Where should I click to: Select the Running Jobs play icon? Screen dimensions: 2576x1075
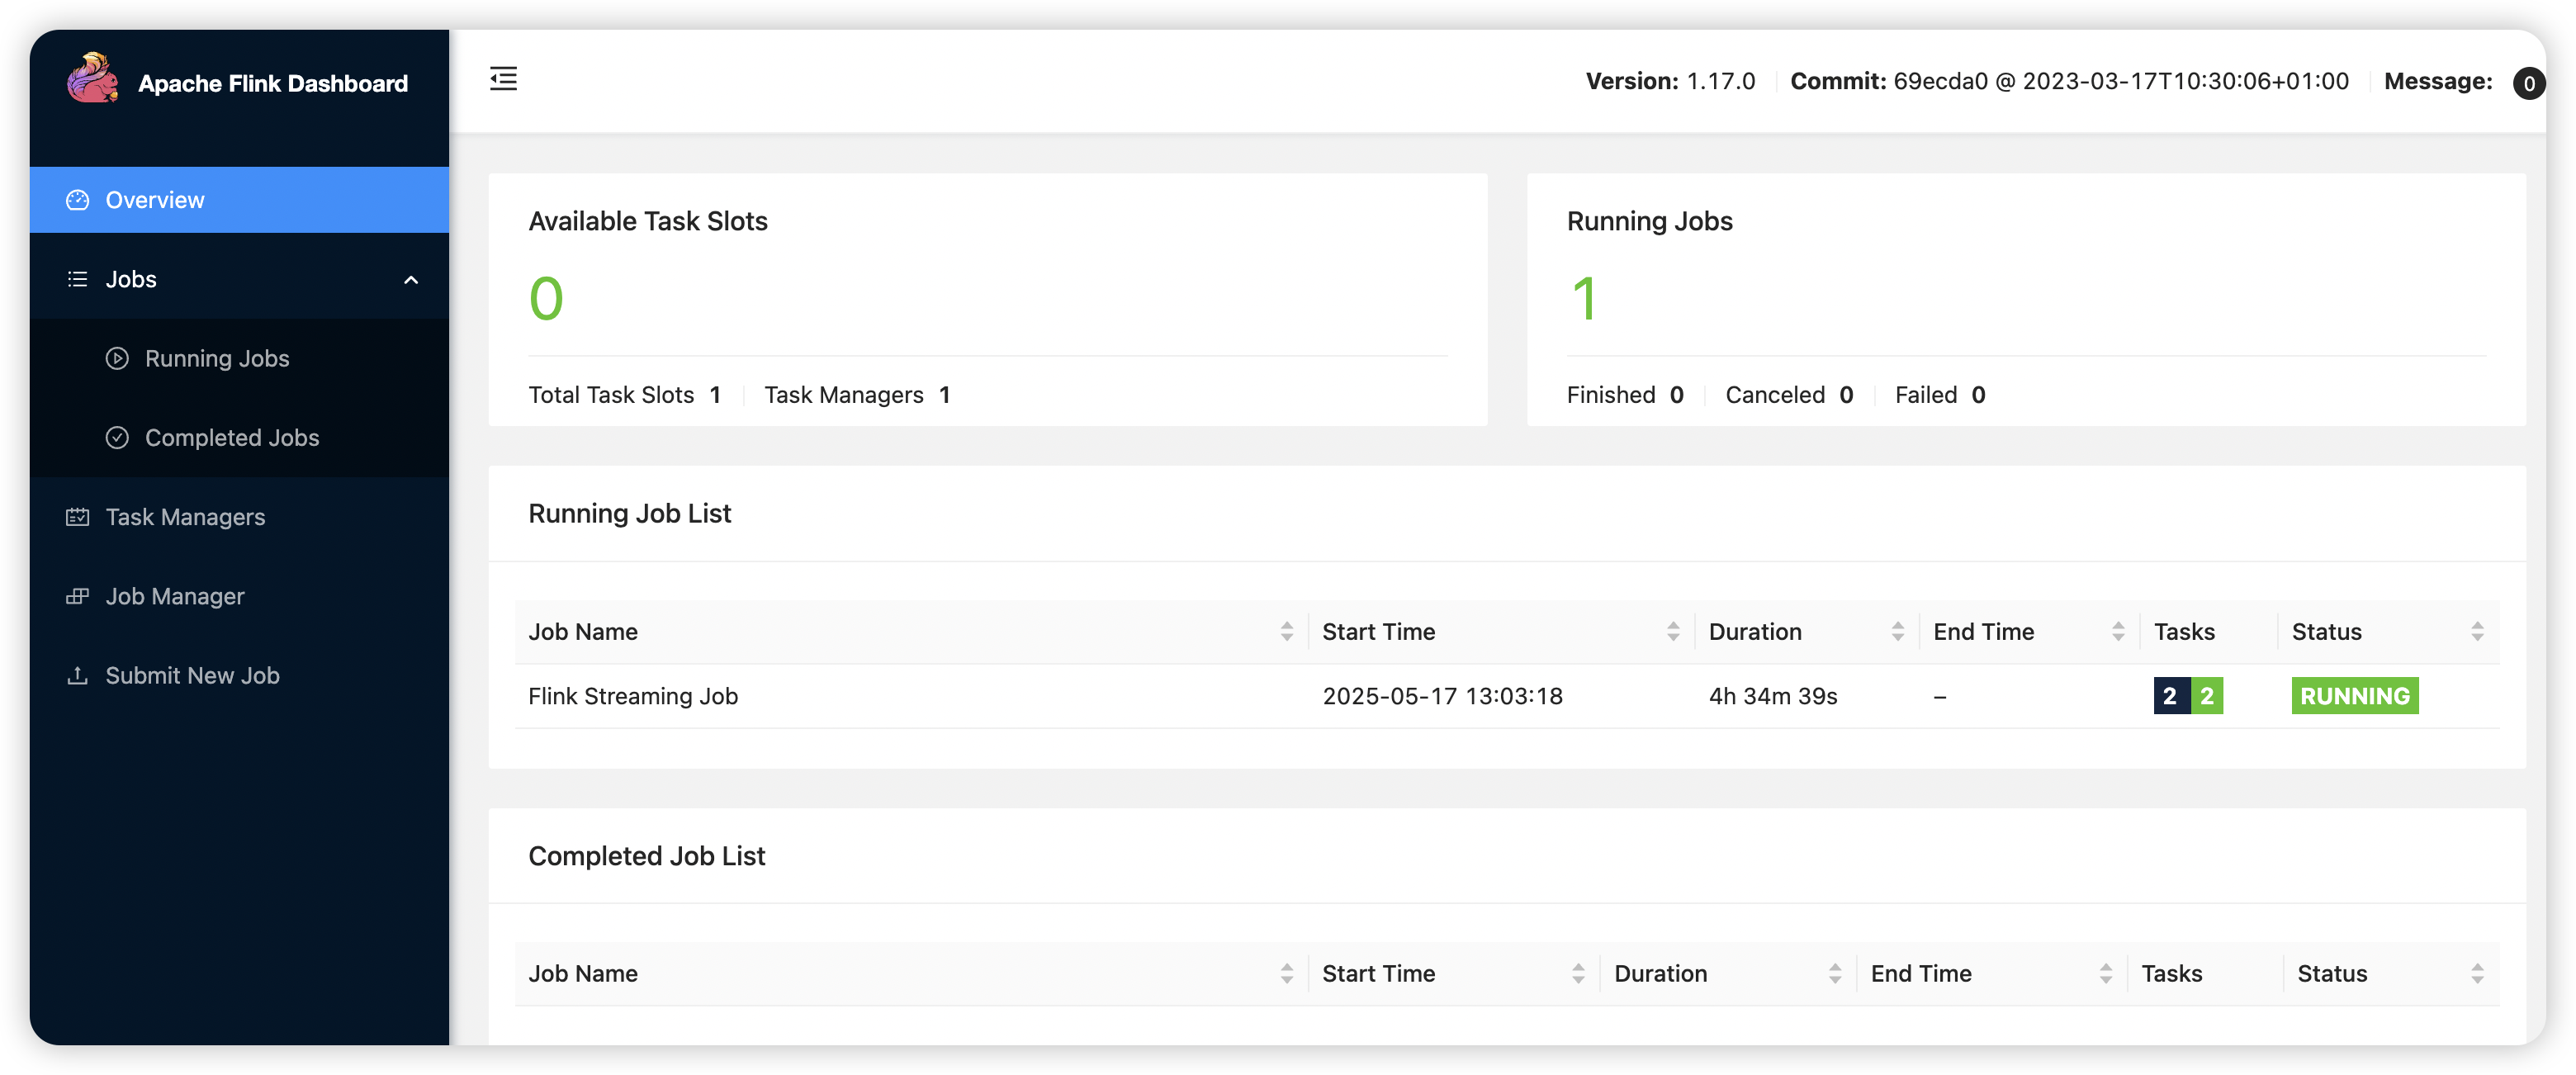[117, 358]
